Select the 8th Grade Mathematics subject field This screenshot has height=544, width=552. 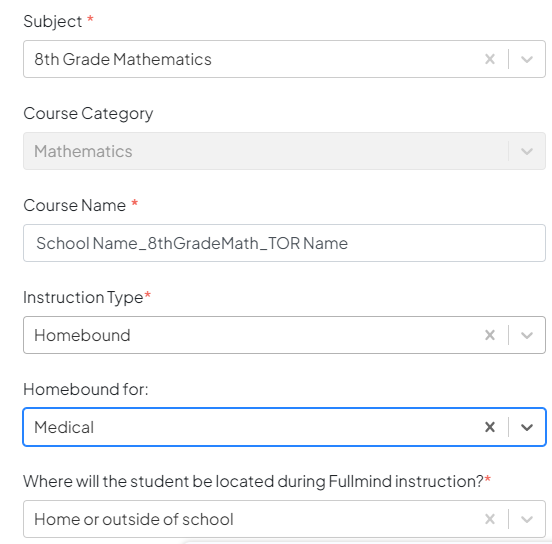coord(284,59)
